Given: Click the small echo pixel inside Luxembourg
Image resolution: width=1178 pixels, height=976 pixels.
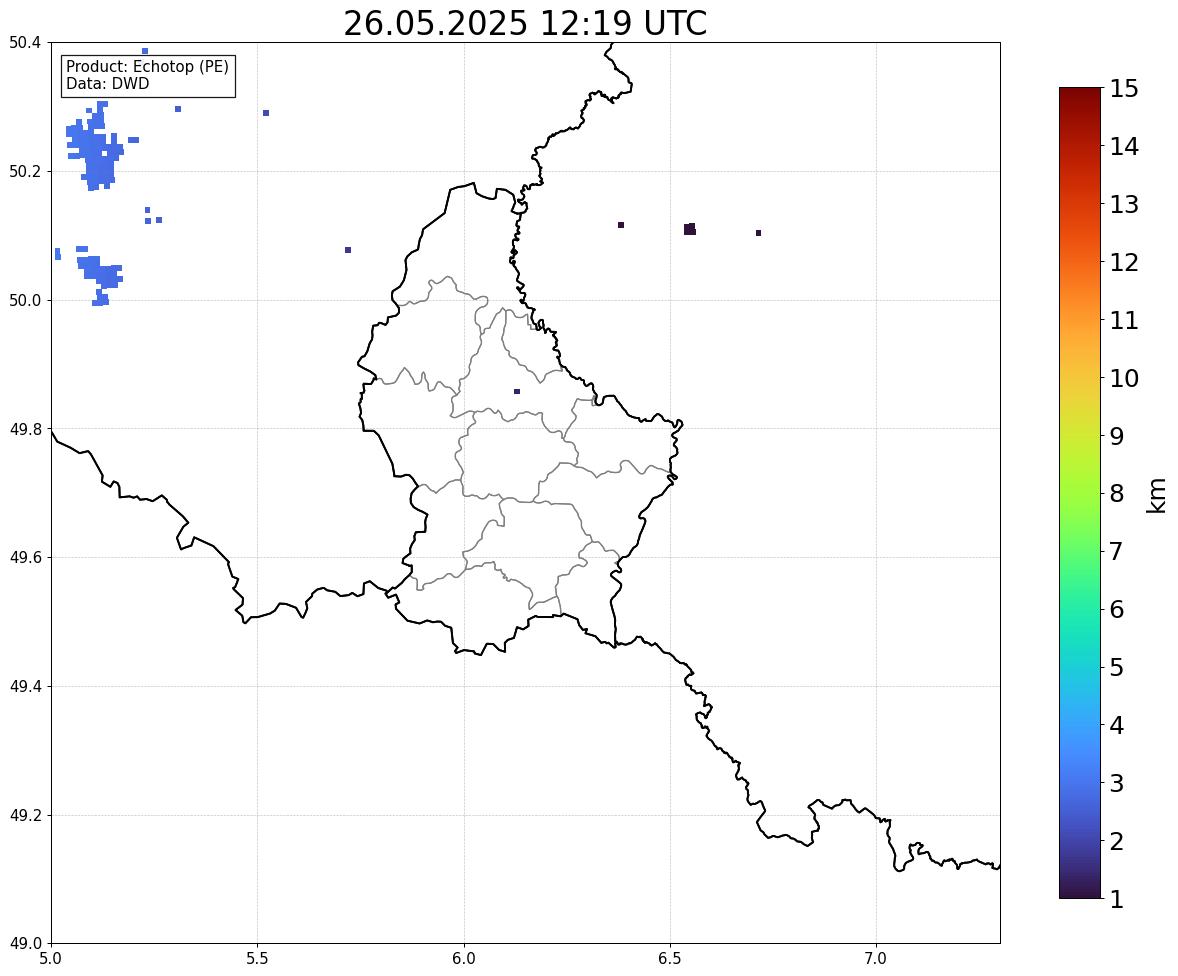Looking at the screenshot, I should click(x=517, y=391).
